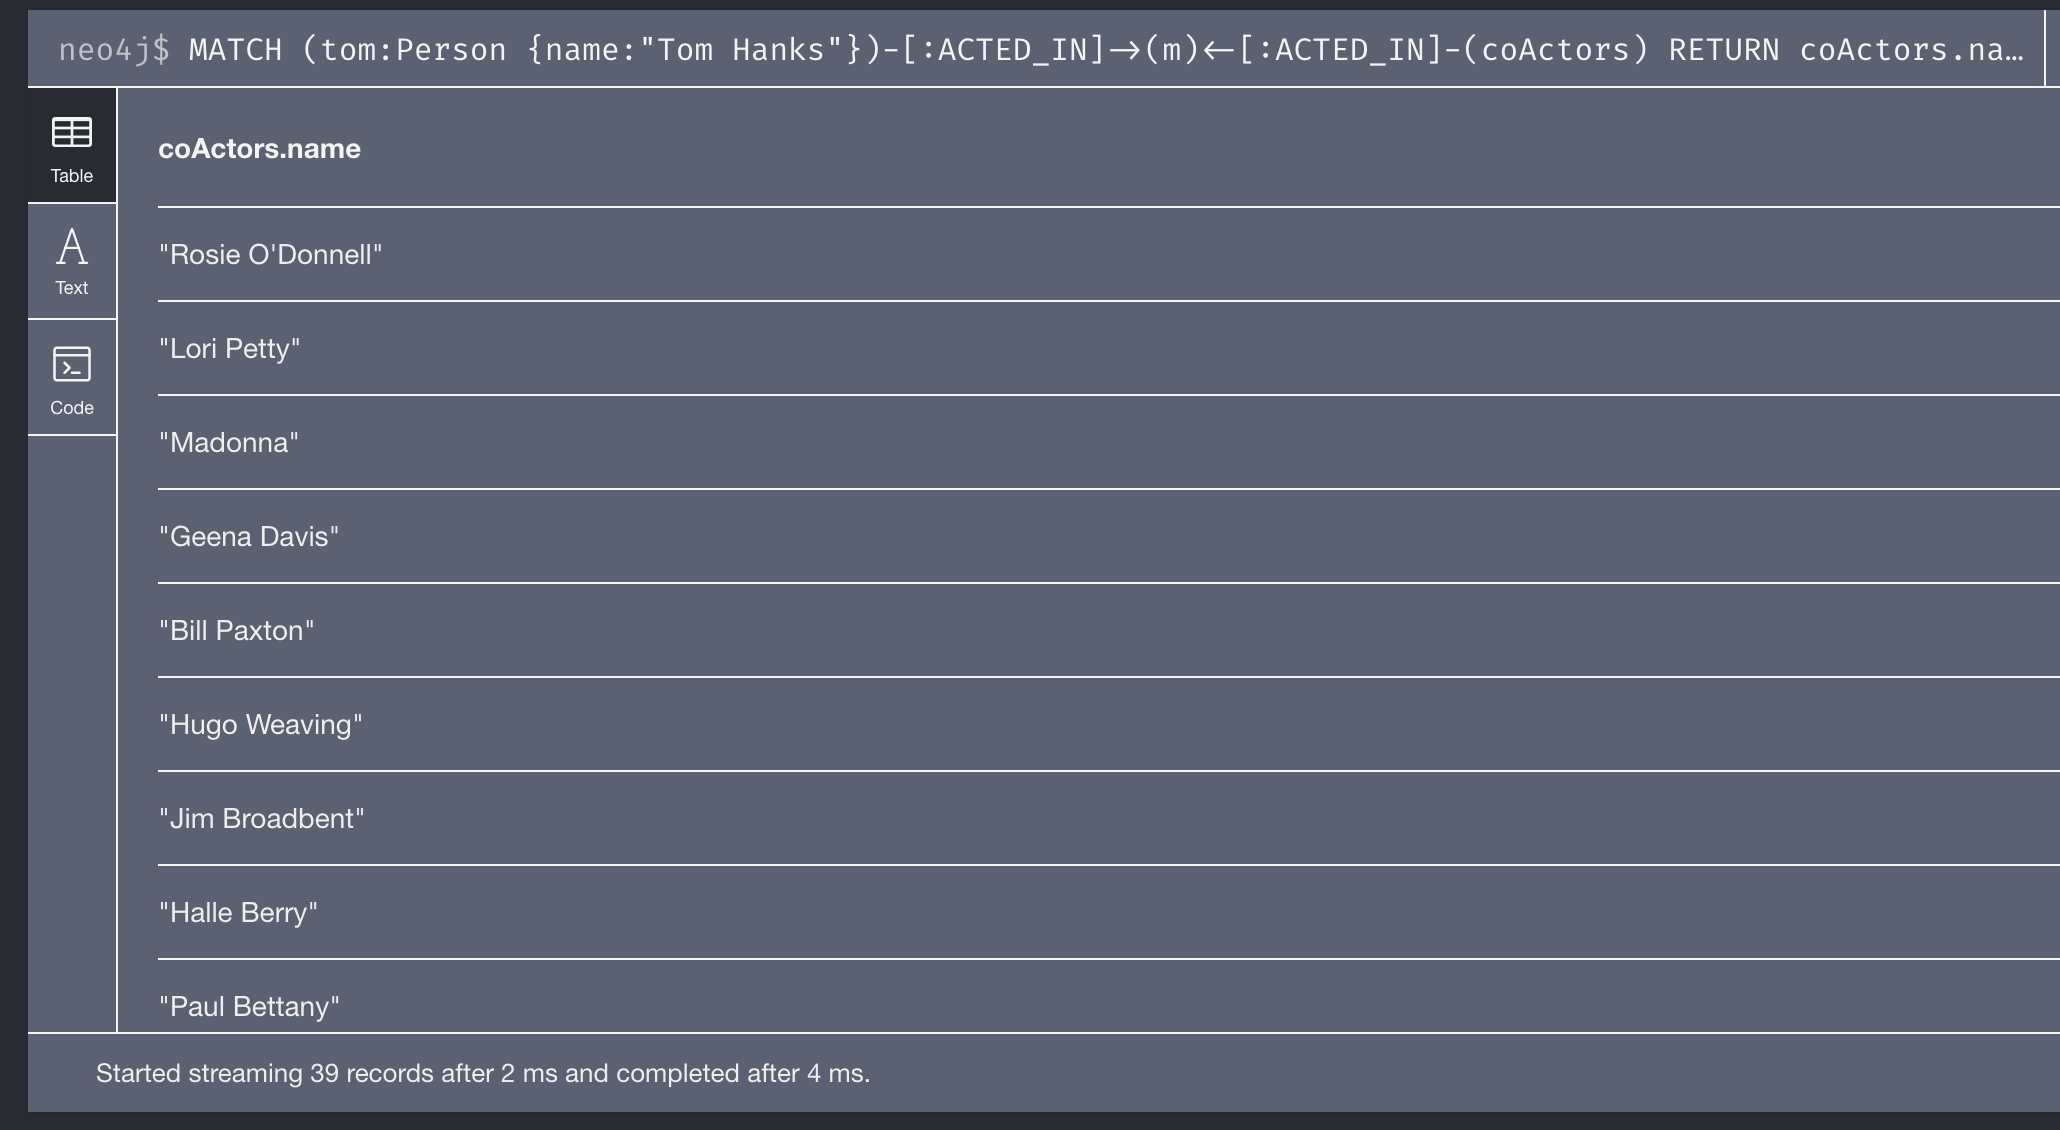Viewport: 2060px width, 1130px height.
Task: Select the Text tab label
Action: point(72,288)
